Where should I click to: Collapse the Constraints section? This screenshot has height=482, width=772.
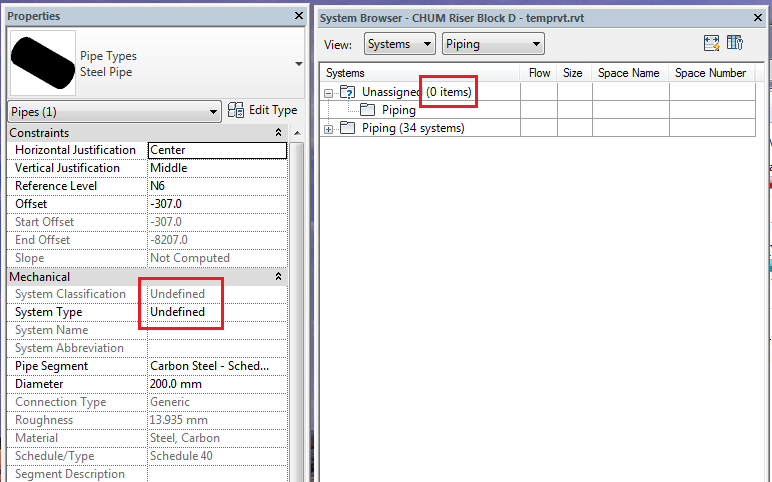278,132
